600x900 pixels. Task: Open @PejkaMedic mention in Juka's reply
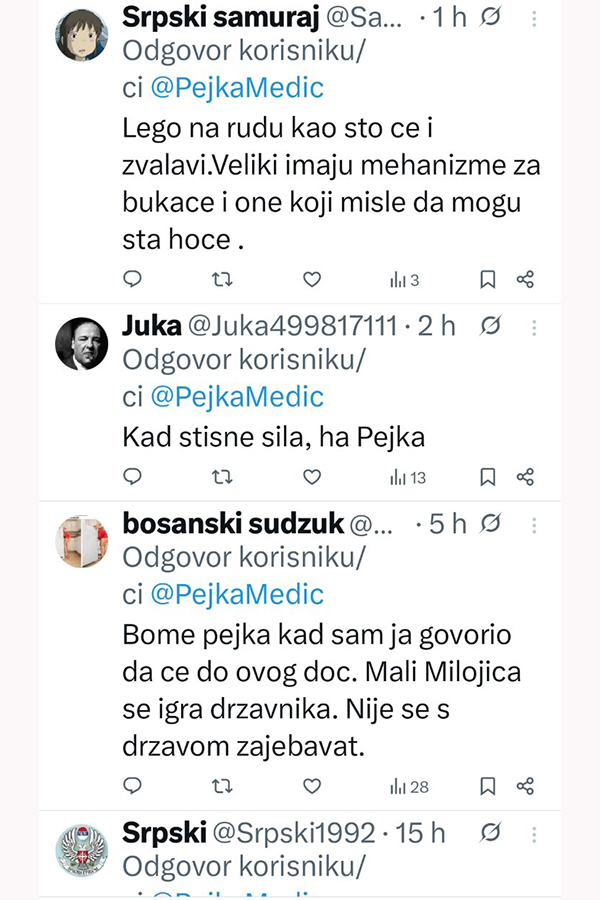click(x=237, y=397)
